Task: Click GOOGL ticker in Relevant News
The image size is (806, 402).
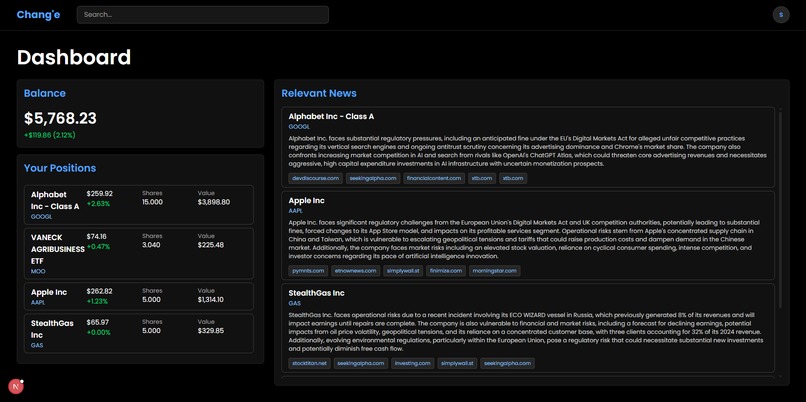Action: pyautogui.click(x=299, y=126)
